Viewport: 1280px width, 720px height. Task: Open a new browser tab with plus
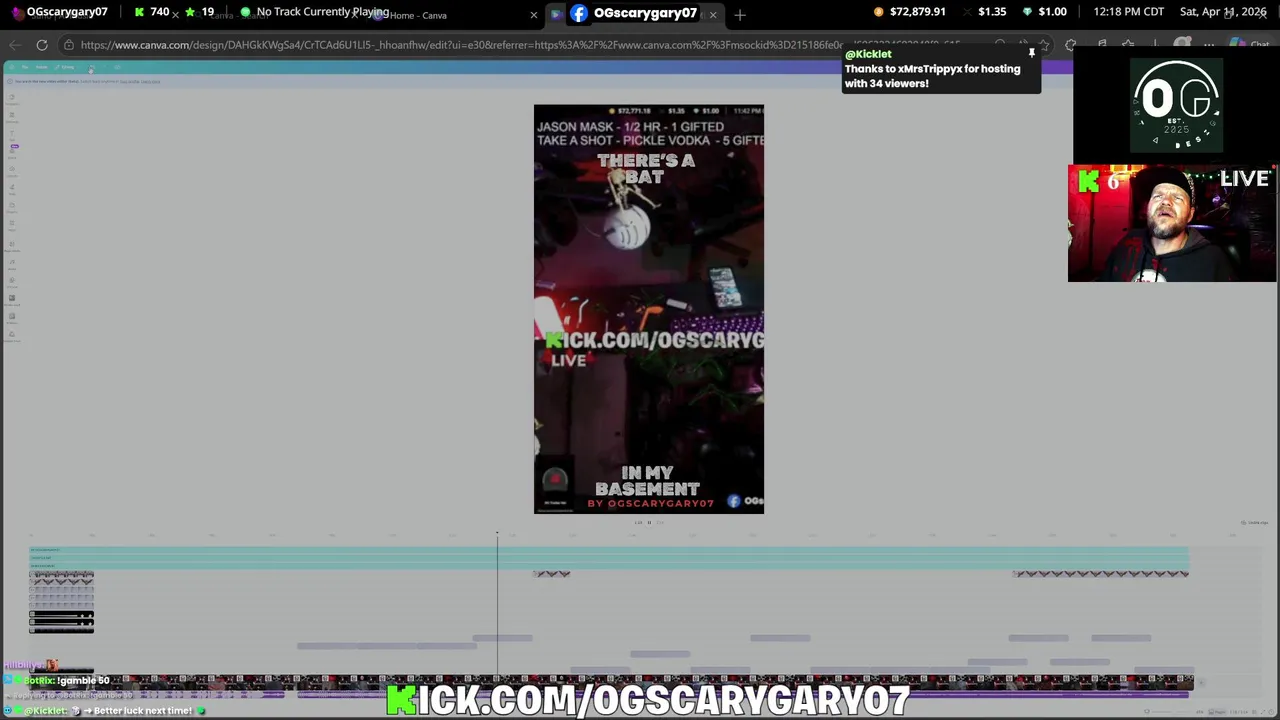740,15
